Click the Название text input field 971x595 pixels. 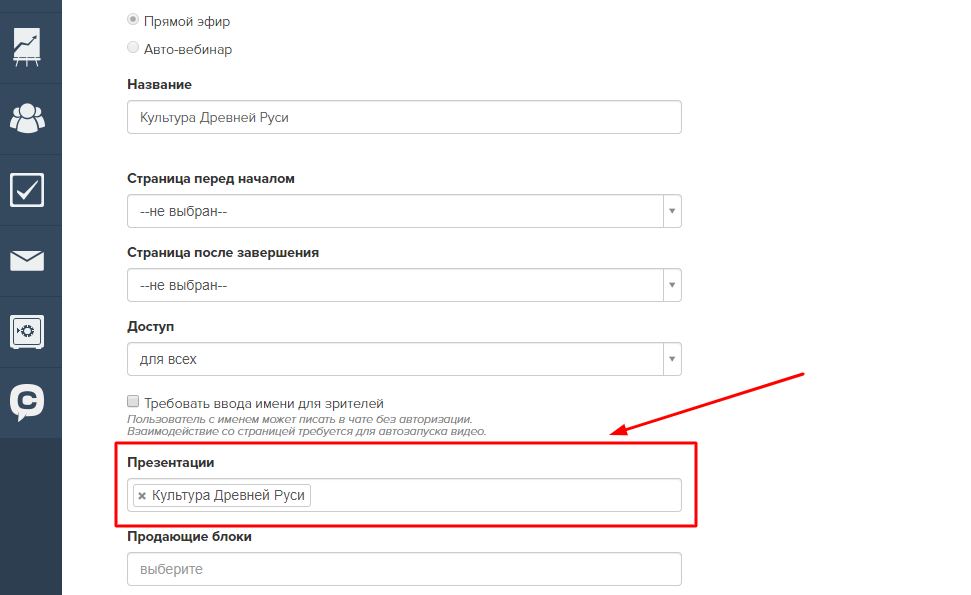pyautogui.click(x=404, y=117)
